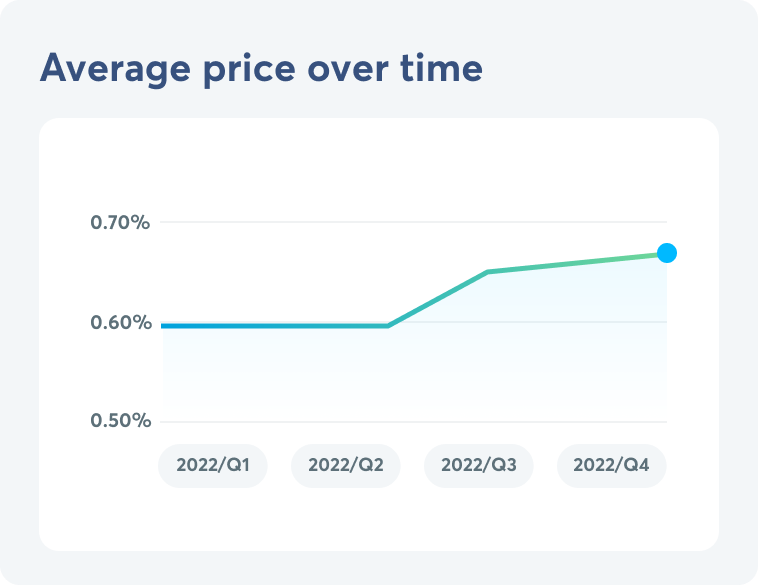Image resolution: width=758 pixels, height=585 pixels.
Task: Select the 2022/Q2 quarter pill
Action: (345, 466)
